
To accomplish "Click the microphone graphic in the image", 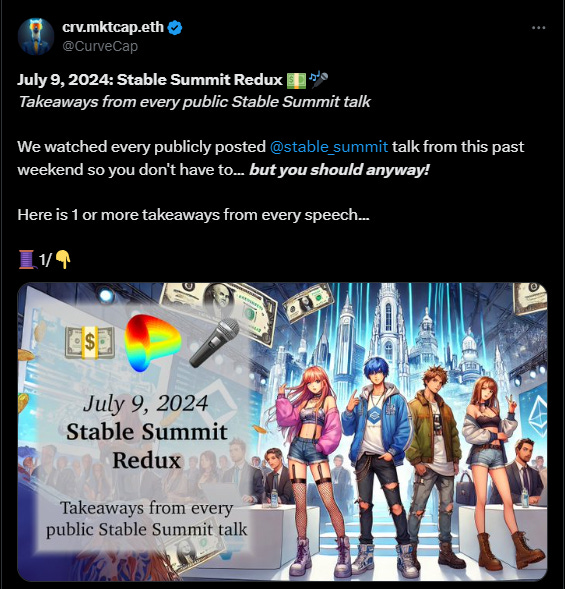I will point(215,343).
